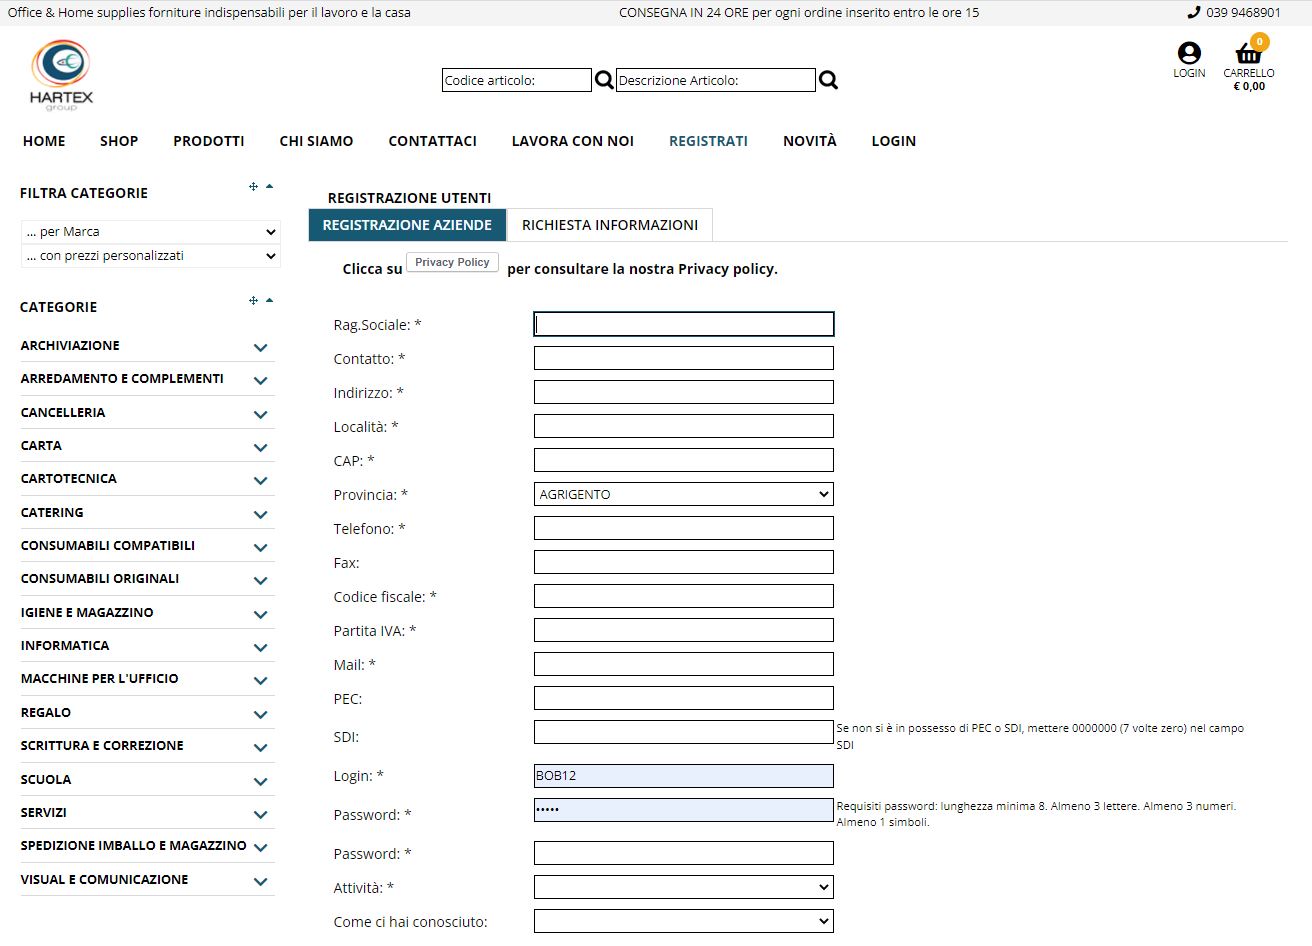Viewport: 1312px width, 946px height.
Task: Click the phone icon next to 039 9468901
Action: click(1193, 13)
